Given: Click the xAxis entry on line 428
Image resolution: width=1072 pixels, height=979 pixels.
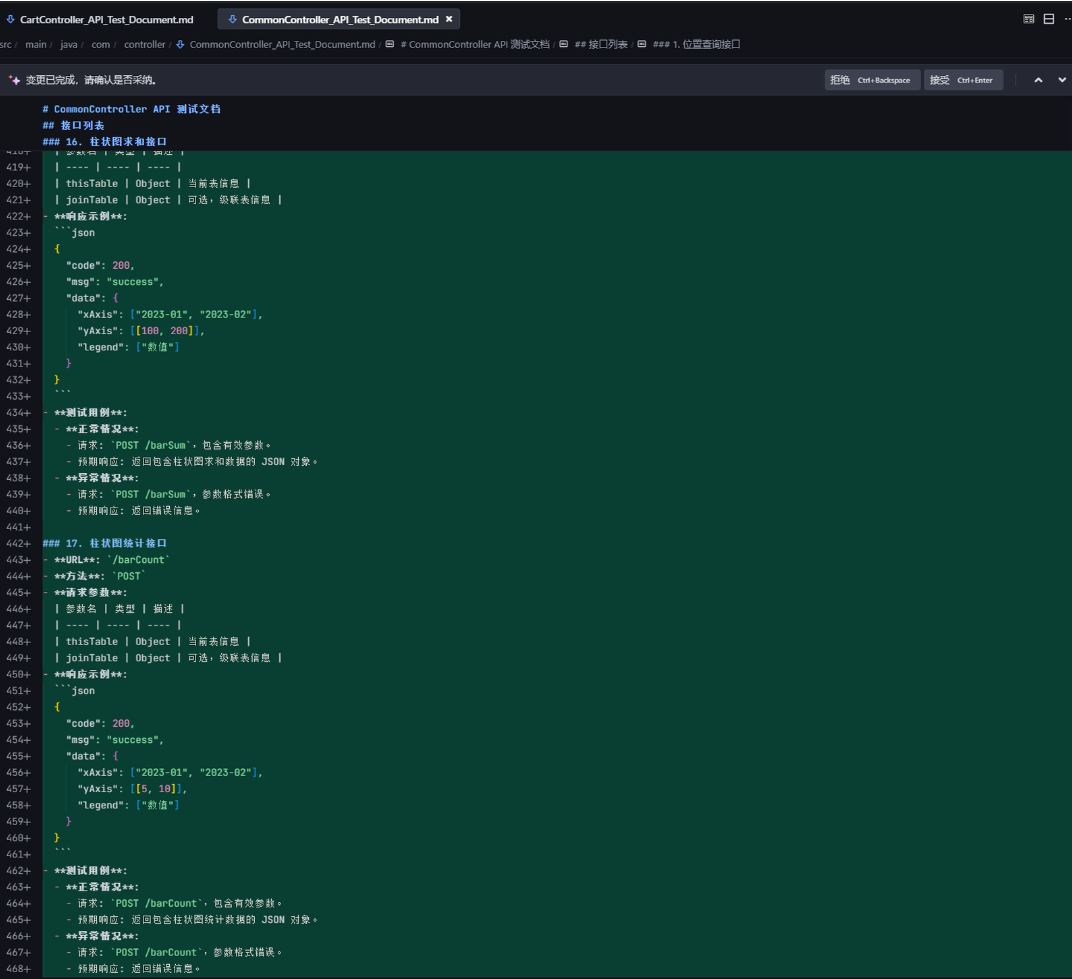Looking at the screenshot, I should pyautogui.click(x=170, y=314).
